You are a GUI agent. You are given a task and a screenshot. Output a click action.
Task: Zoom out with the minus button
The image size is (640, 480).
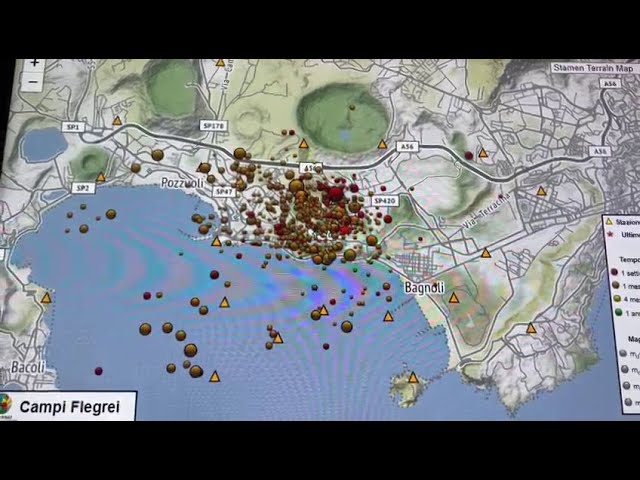(x=33, y=82)
